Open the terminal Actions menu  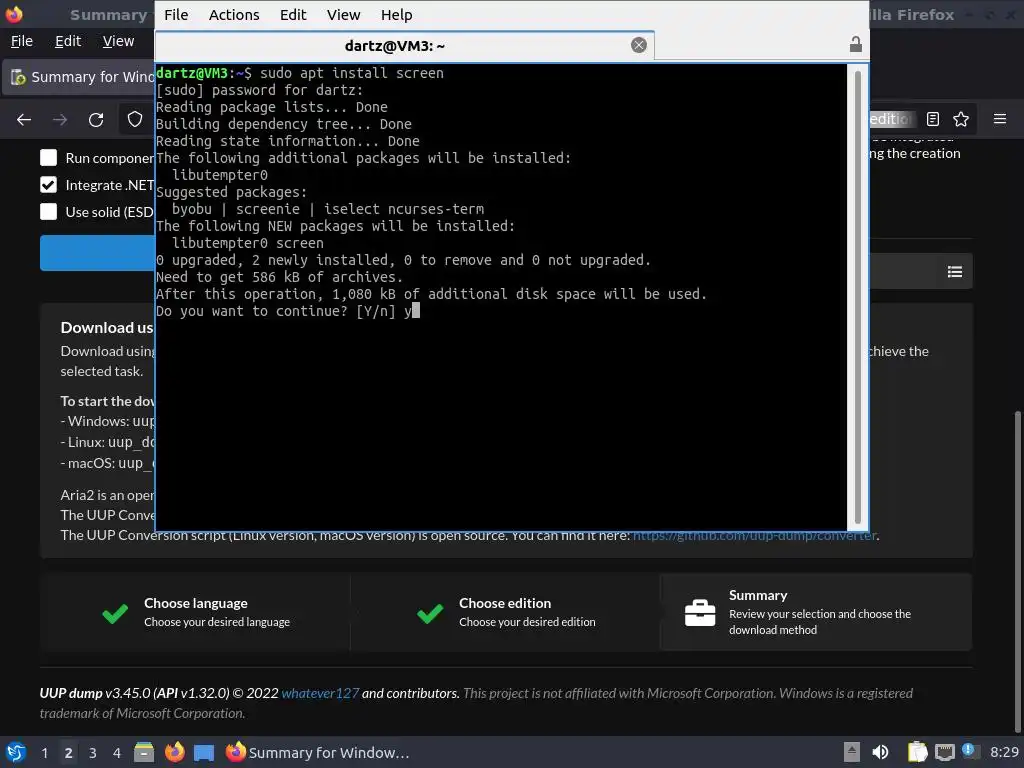click(x=234, y=14)
